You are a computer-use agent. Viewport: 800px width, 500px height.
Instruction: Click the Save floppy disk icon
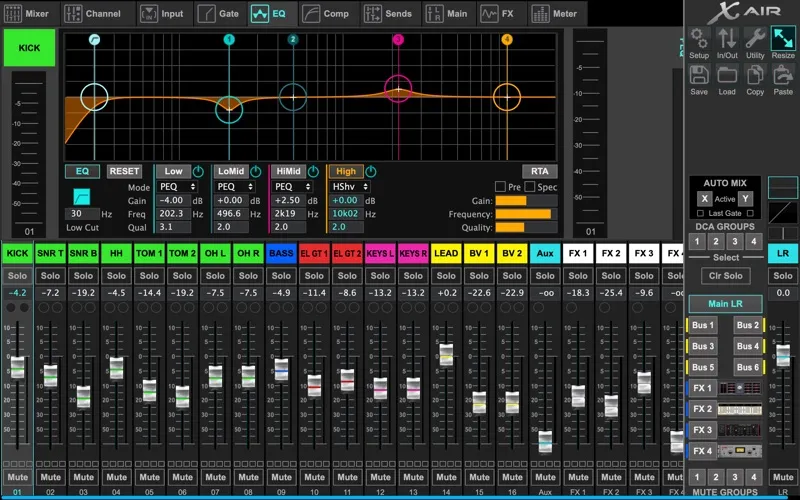pyautogui.click(x=699, y=75)
